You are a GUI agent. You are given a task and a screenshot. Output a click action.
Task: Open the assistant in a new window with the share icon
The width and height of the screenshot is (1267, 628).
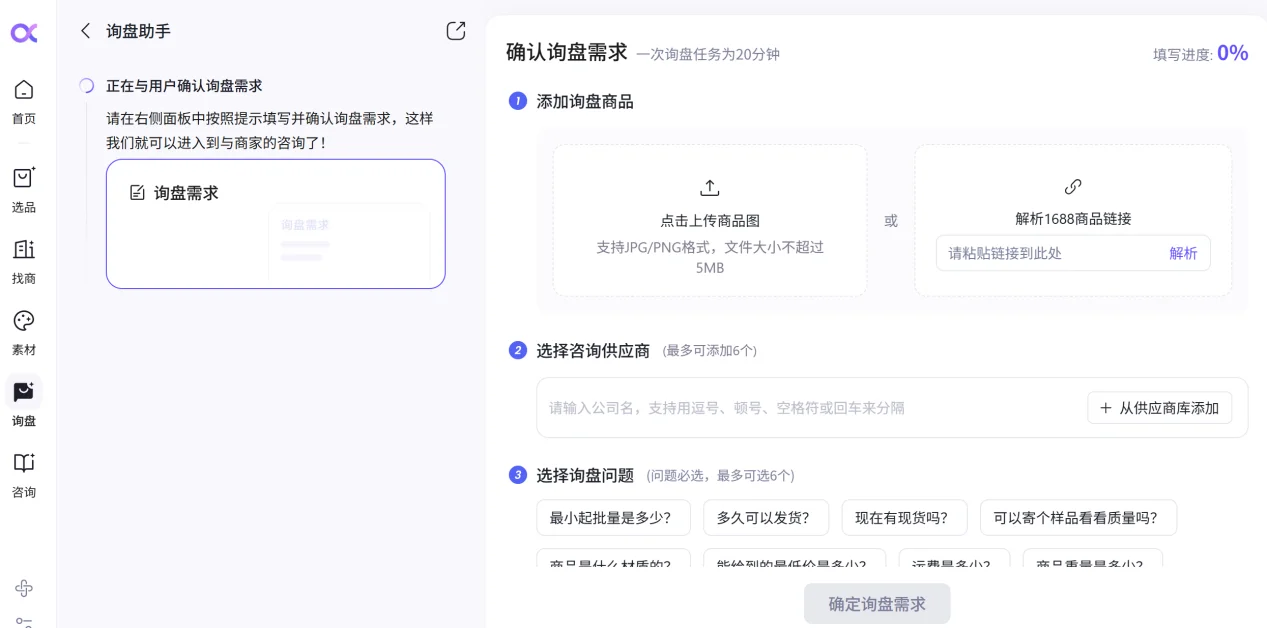(456, 31)
